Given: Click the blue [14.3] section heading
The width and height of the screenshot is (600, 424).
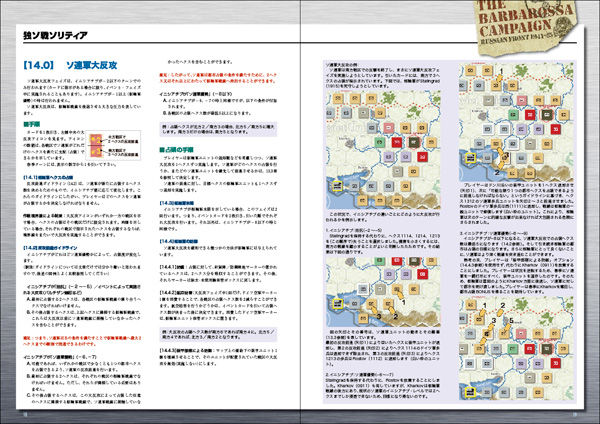Looking at the screenshot, I should [176, 203].
